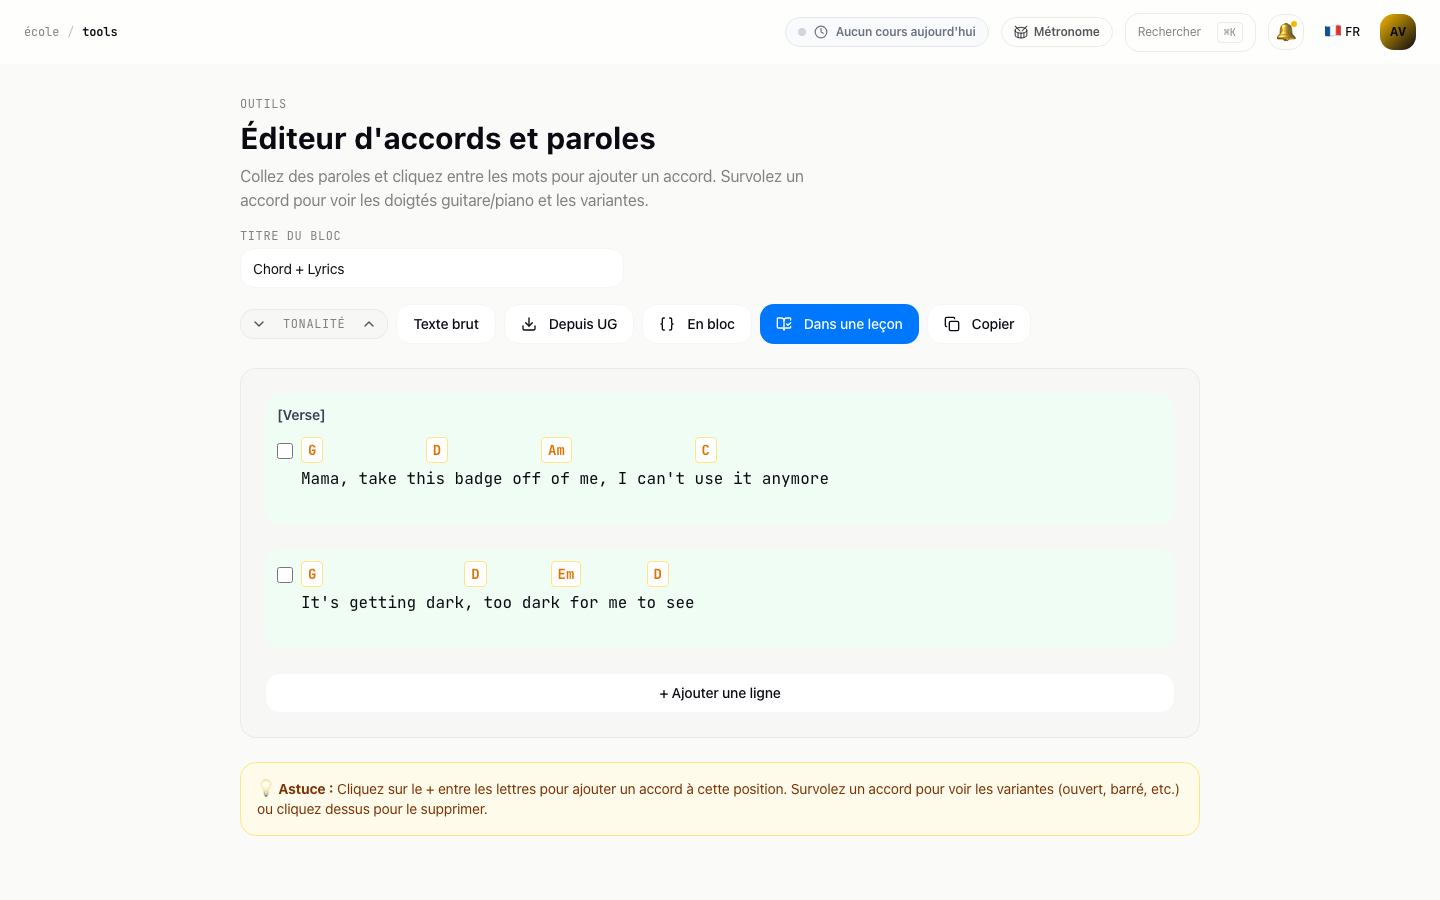Click the lyric word "getting"

coord(383,603)
